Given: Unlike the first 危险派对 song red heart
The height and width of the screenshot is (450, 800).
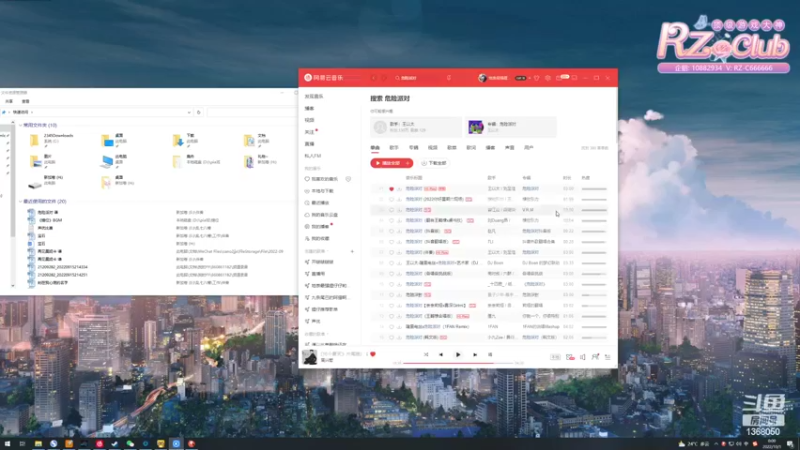Looking at the screenshot, I should tap(391, 189).
